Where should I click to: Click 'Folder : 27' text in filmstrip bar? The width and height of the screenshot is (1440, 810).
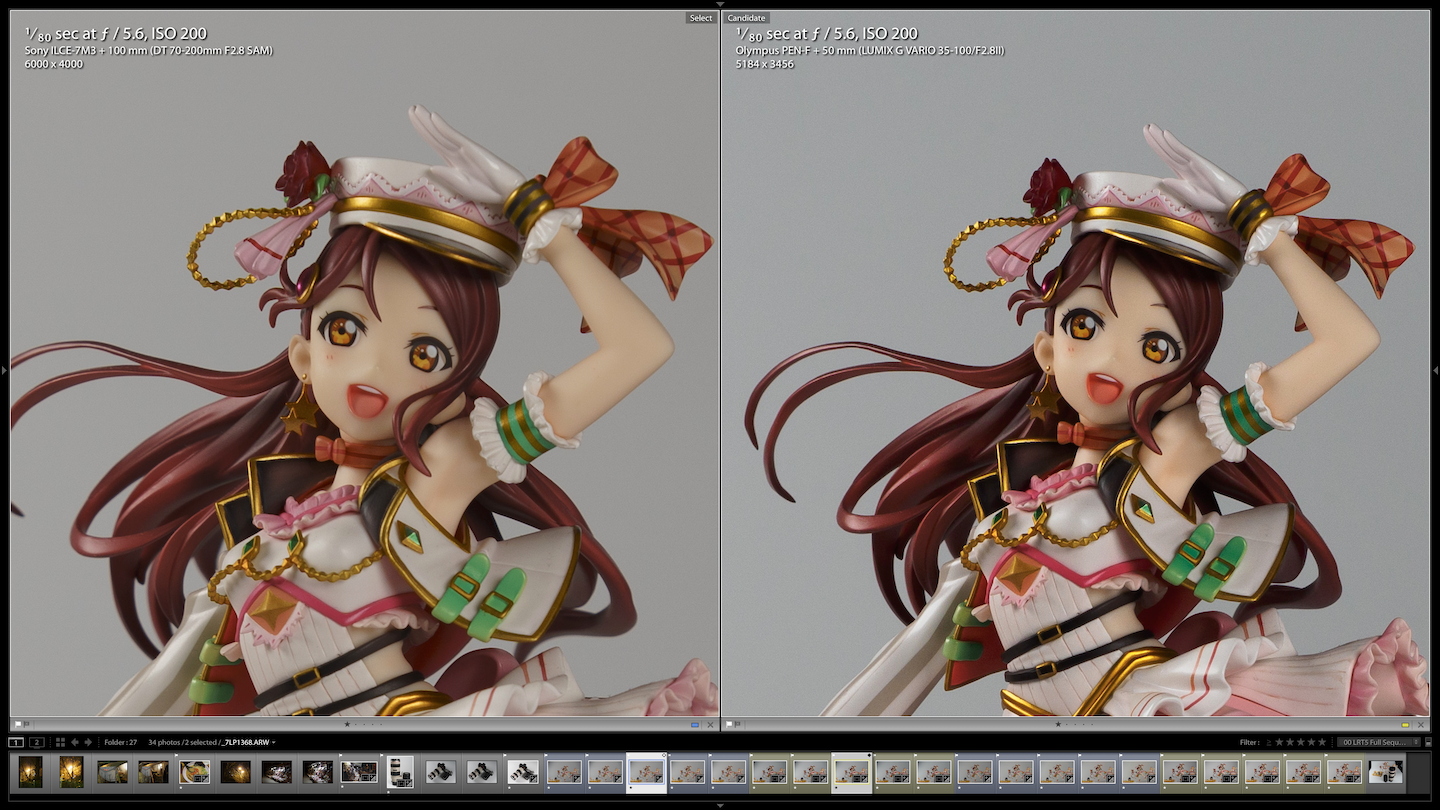(120, 742)
